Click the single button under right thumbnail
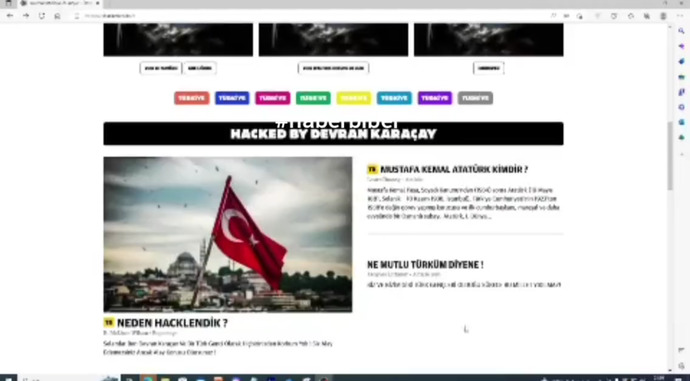The image size is (690, 381). 488,68
